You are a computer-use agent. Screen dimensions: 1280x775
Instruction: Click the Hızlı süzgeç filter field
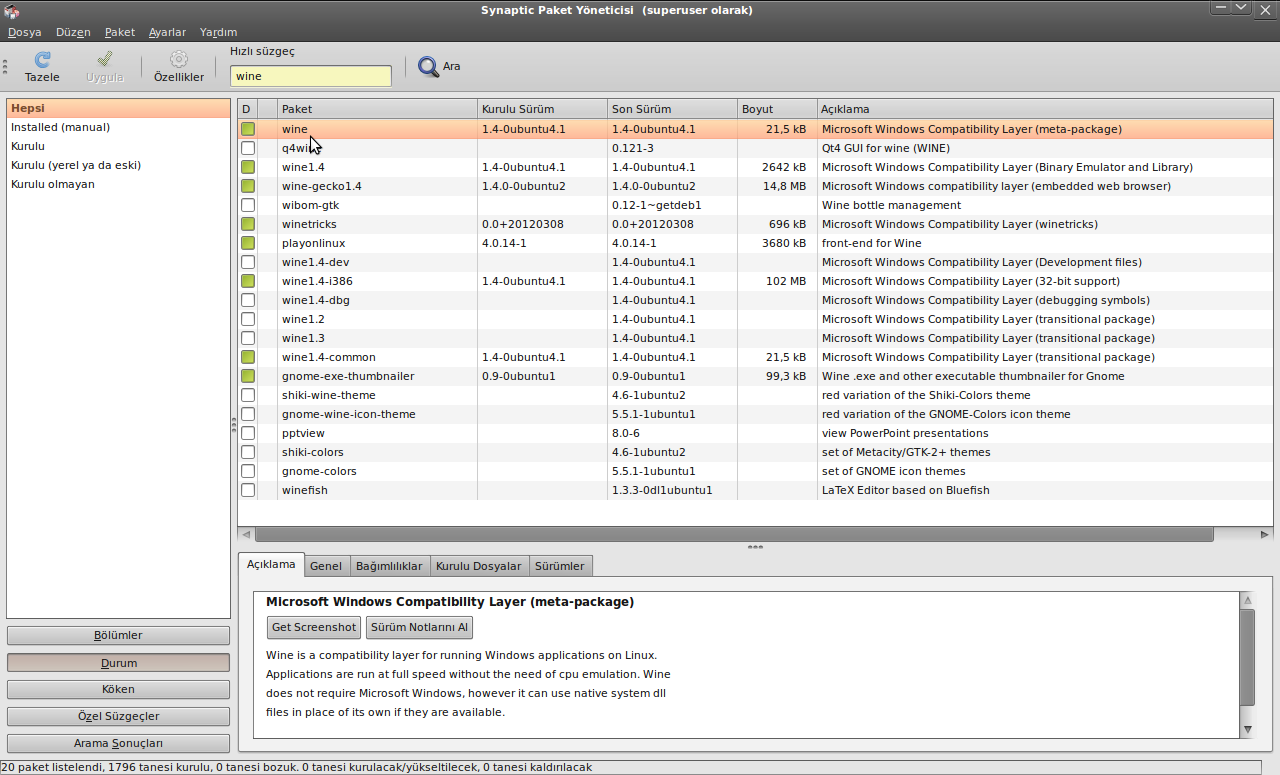[x=310, y=76]
